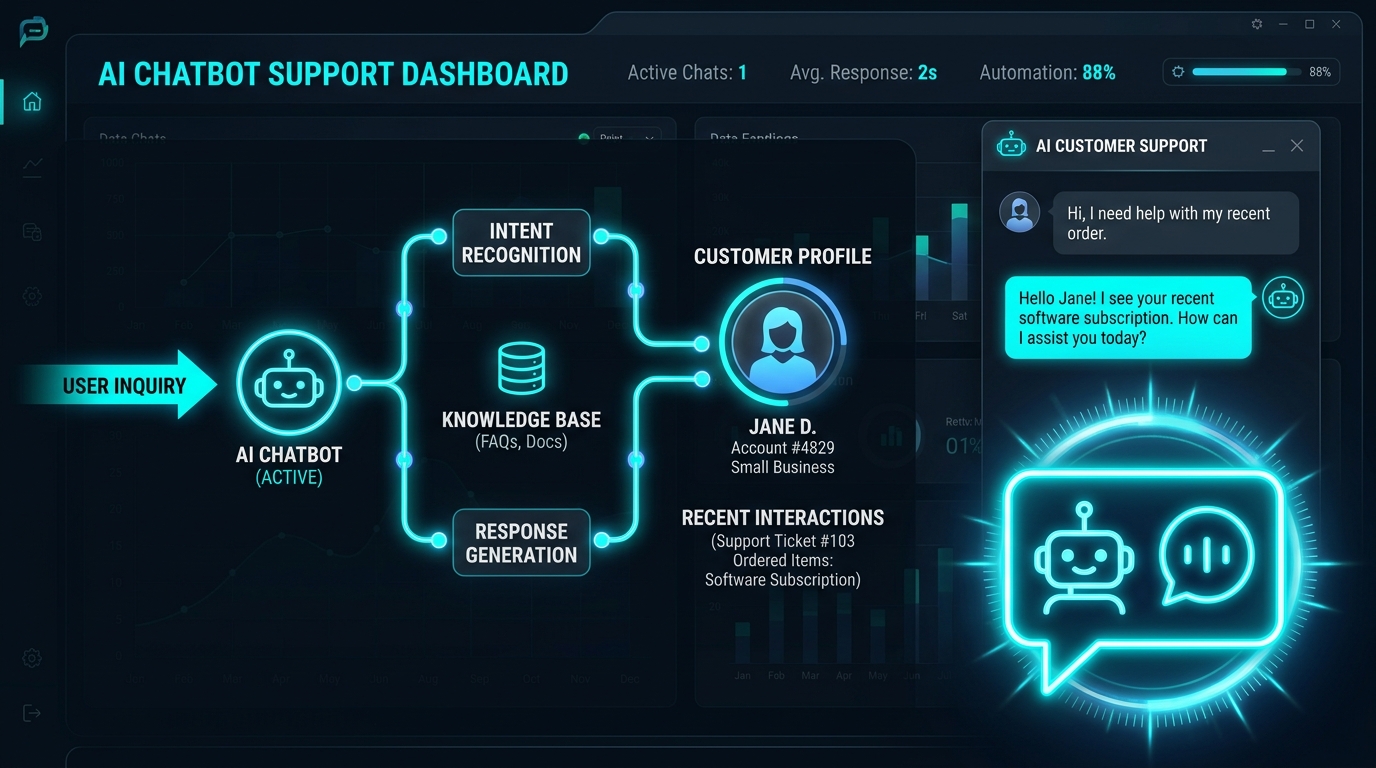Click the AI Chatbot robot node

pyautogui.click(x=289, y=384)
